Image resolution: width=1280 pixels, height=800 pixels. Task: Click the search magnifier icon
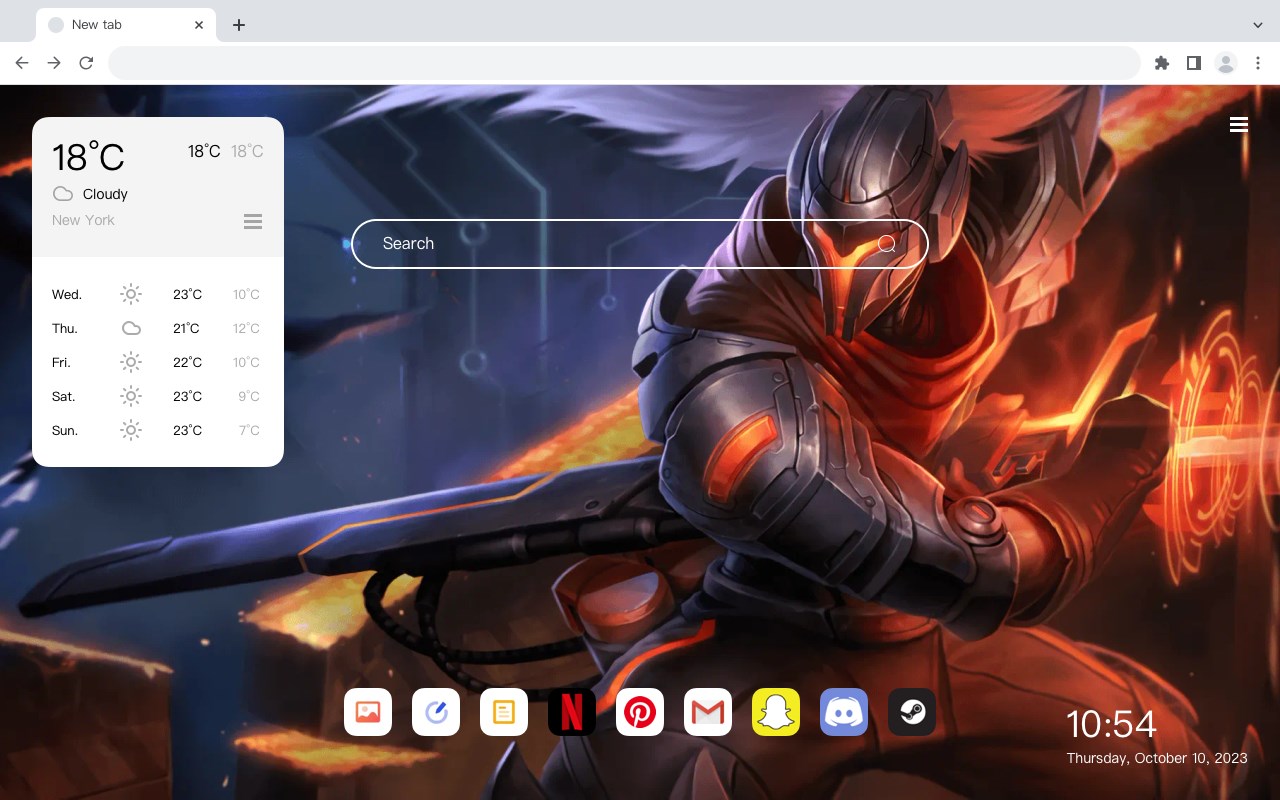[x=887, y=244]
